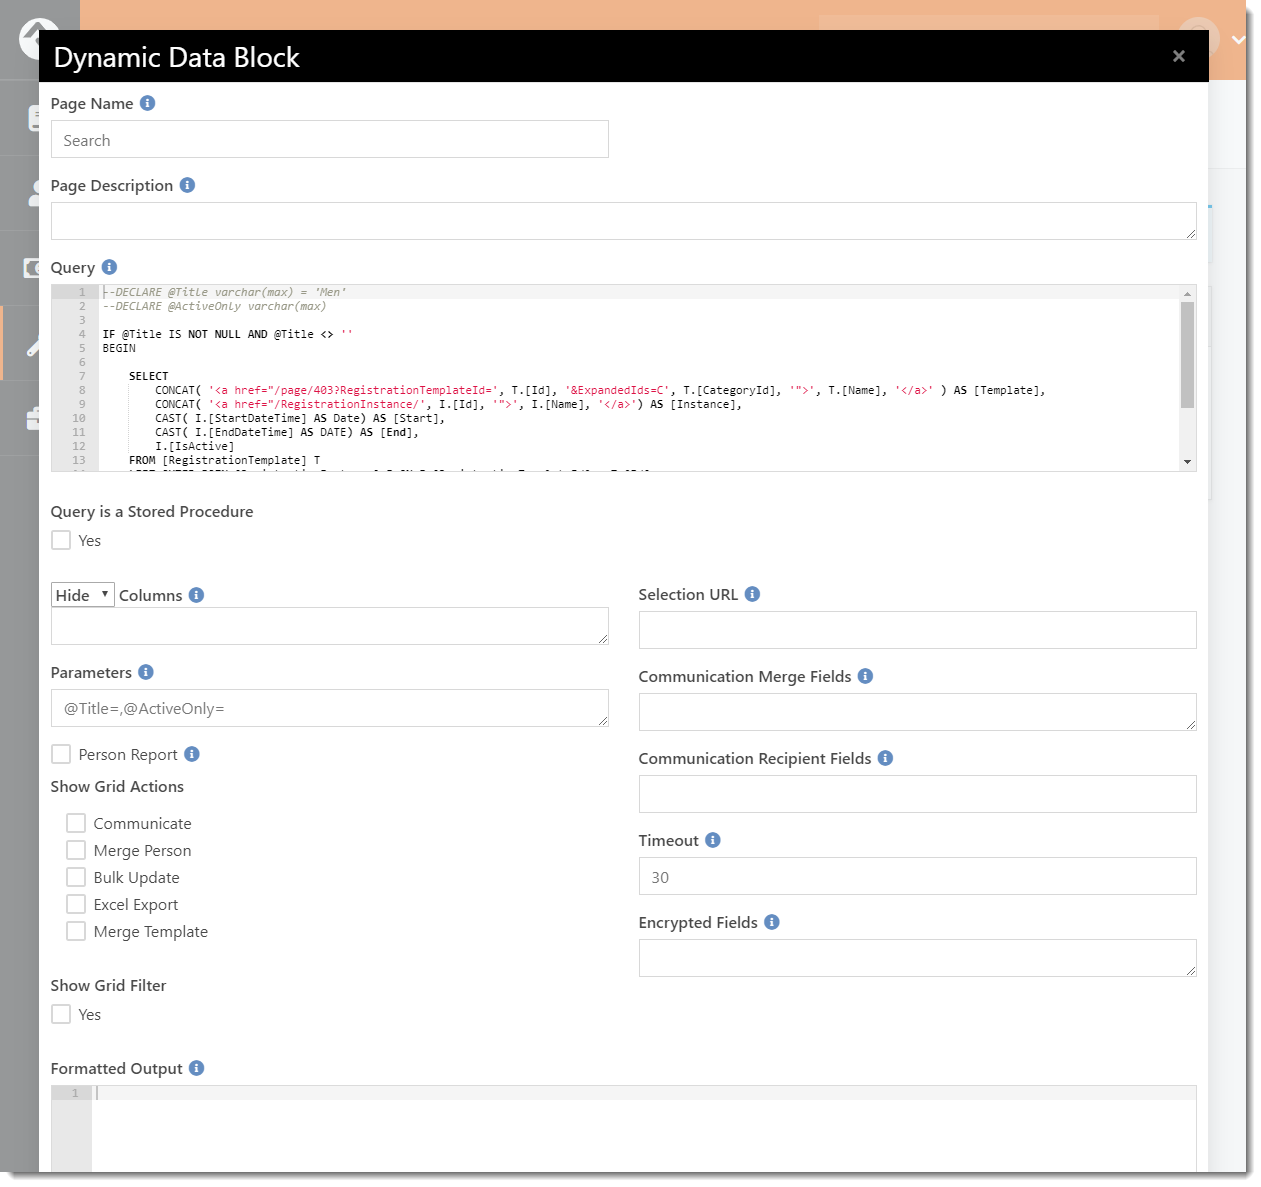Click the 'SELECT' query line
The image size is (1261, 1187).
click(148, 376)
